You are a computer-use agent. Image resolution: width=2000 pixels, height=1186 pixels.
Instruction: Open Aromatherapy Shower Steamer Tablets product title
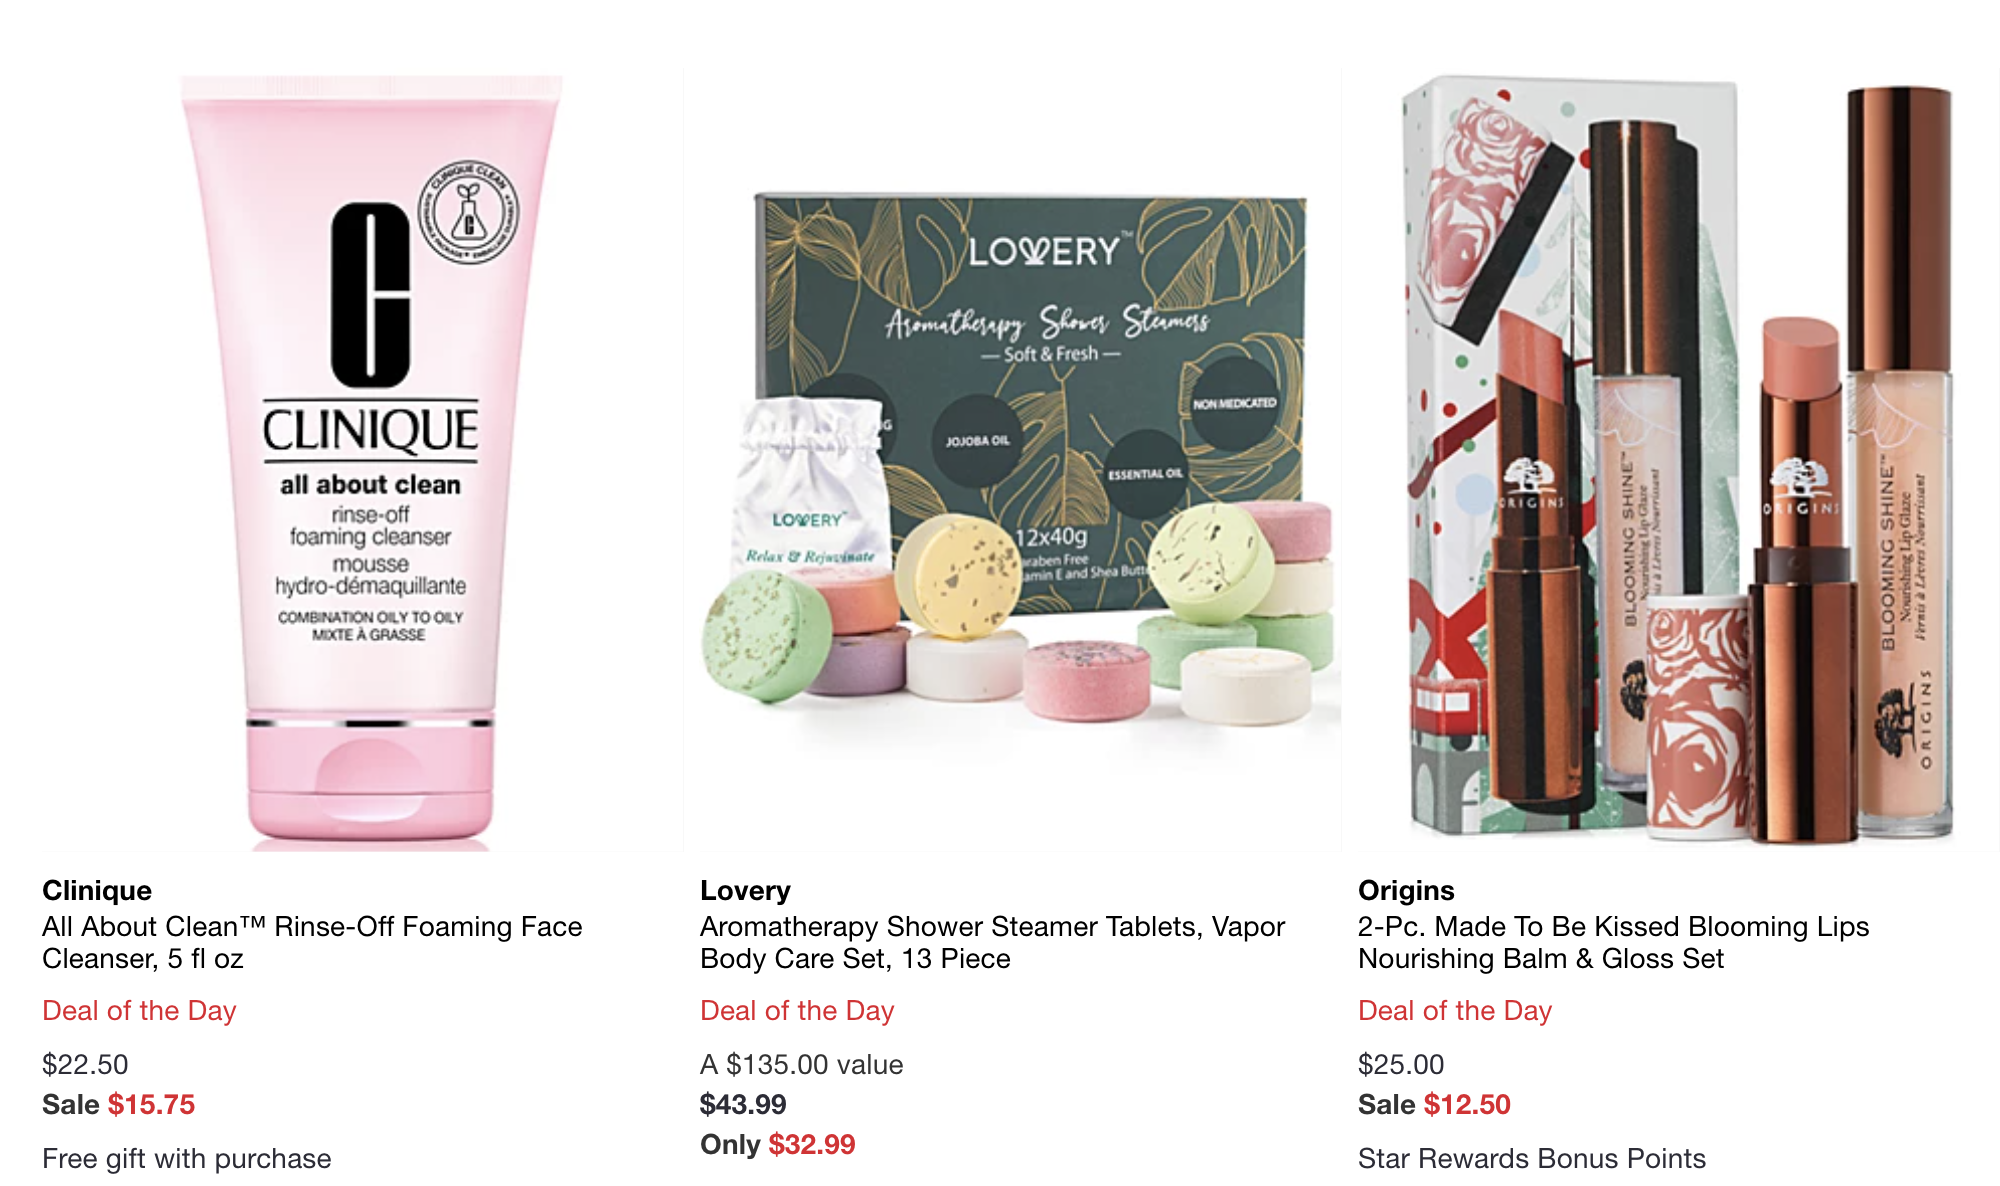(x=992, y=942)
